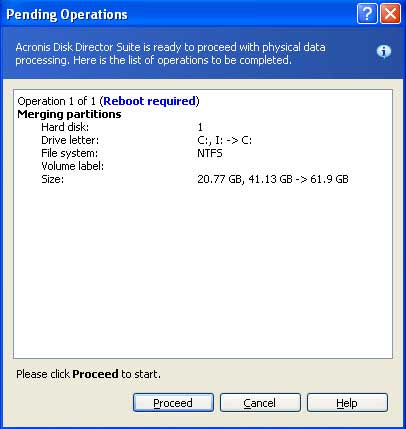This screenshot has width=406, height=429.
Task: Close the Pending Operations dialog
Action: pyautogui.click(x=390, y=14)
